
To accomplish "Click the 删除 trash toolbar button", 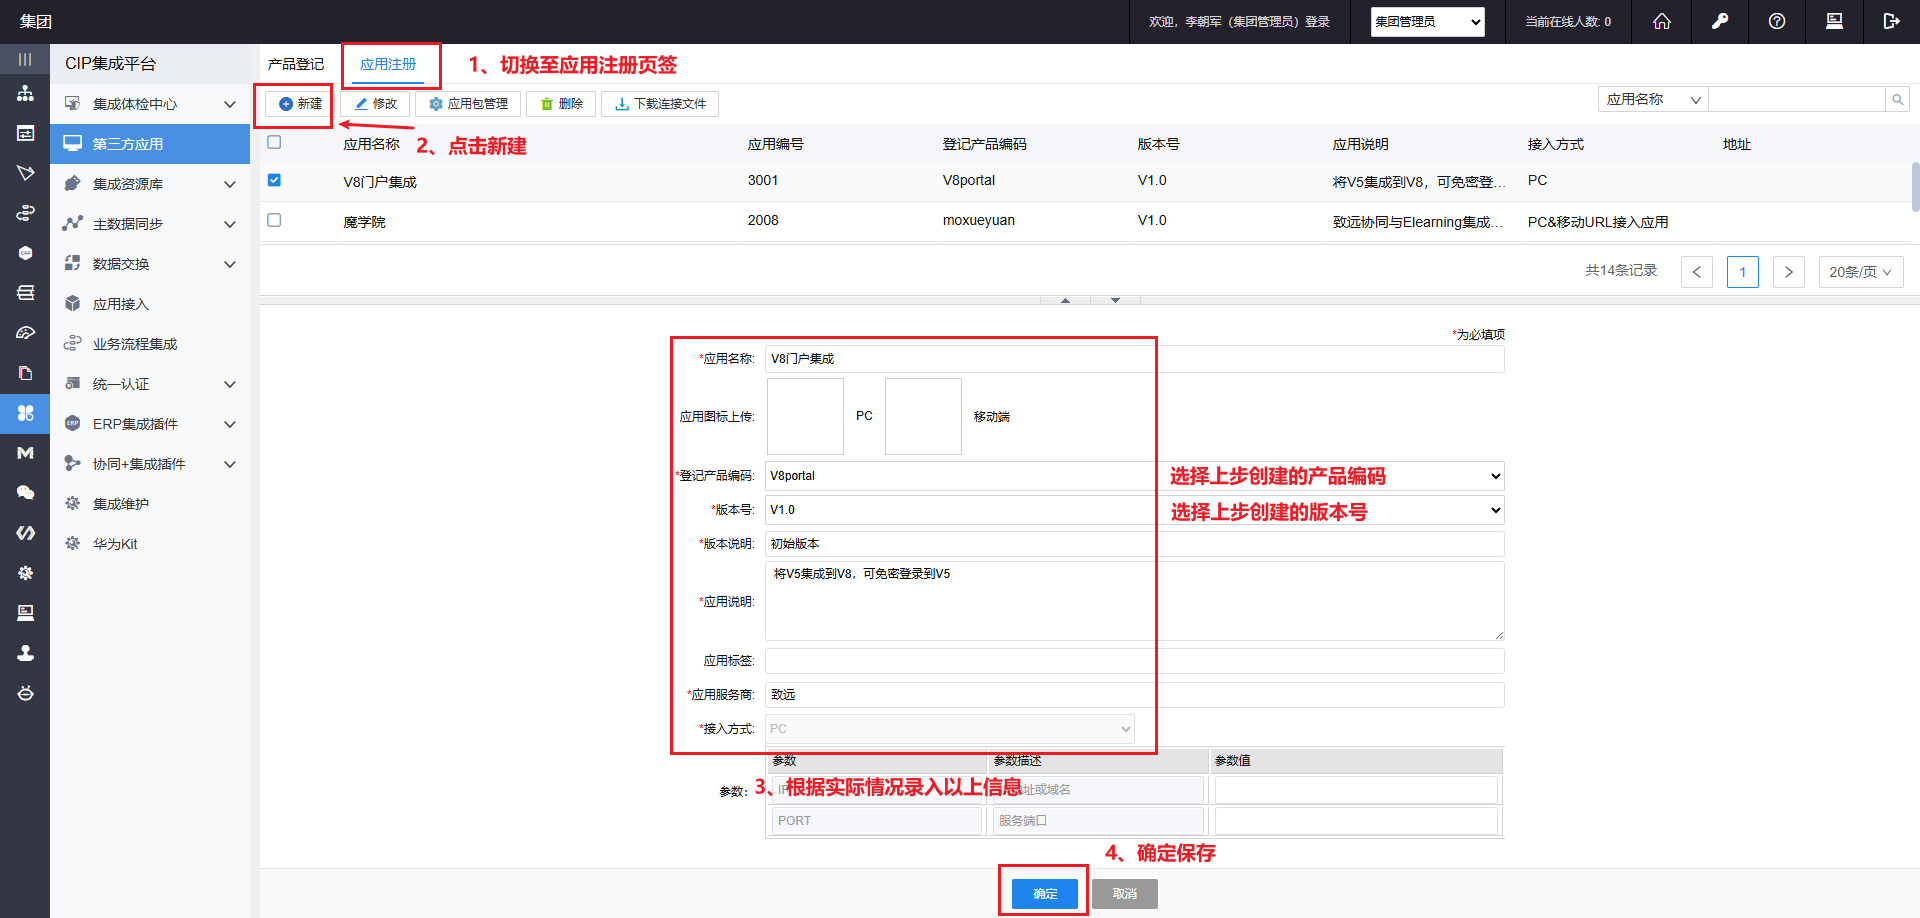I will point(561,104).
